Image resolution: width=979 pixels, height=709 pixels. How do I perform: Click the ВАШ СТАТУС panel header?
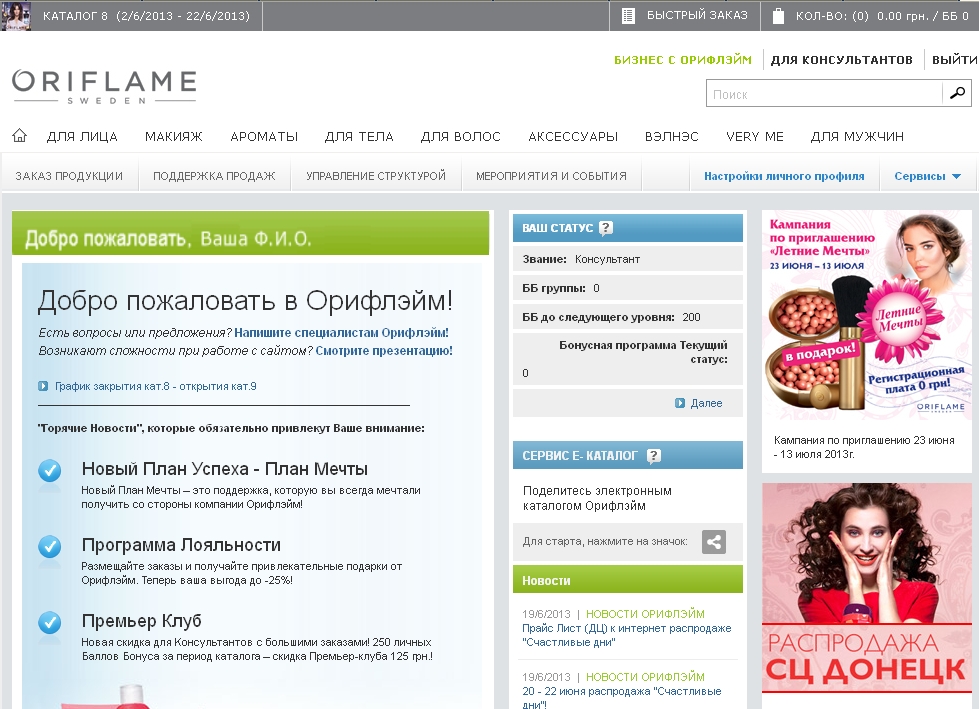click(x=627, y=228)
